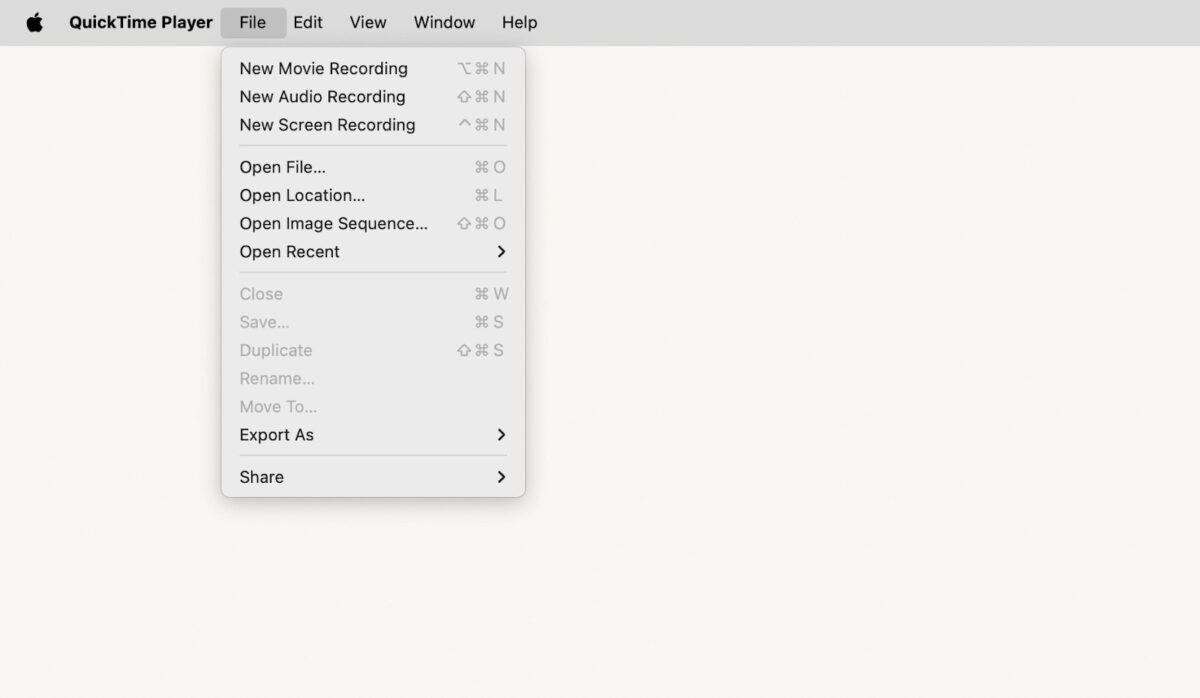Select New Screen Recording
The image size is (1200, 698).
click(x=373, y=125)
